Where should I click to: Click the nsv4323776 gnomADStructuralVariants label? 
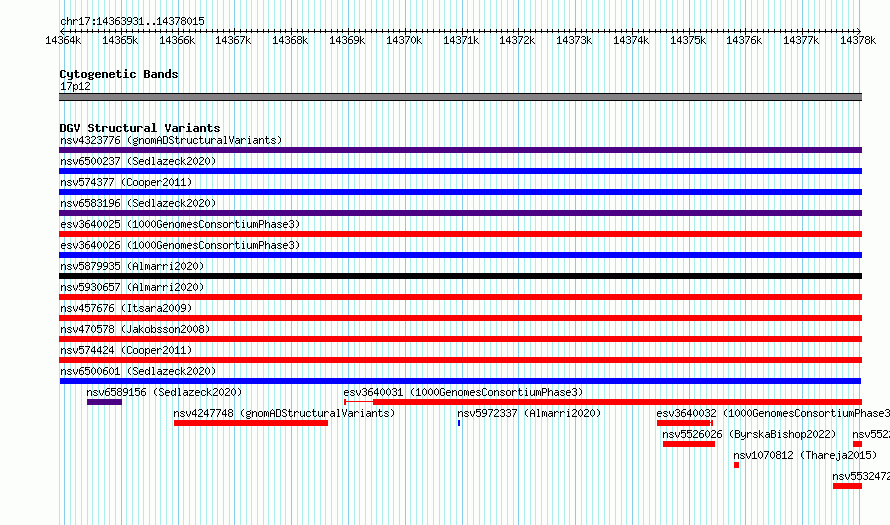[171, 140]
